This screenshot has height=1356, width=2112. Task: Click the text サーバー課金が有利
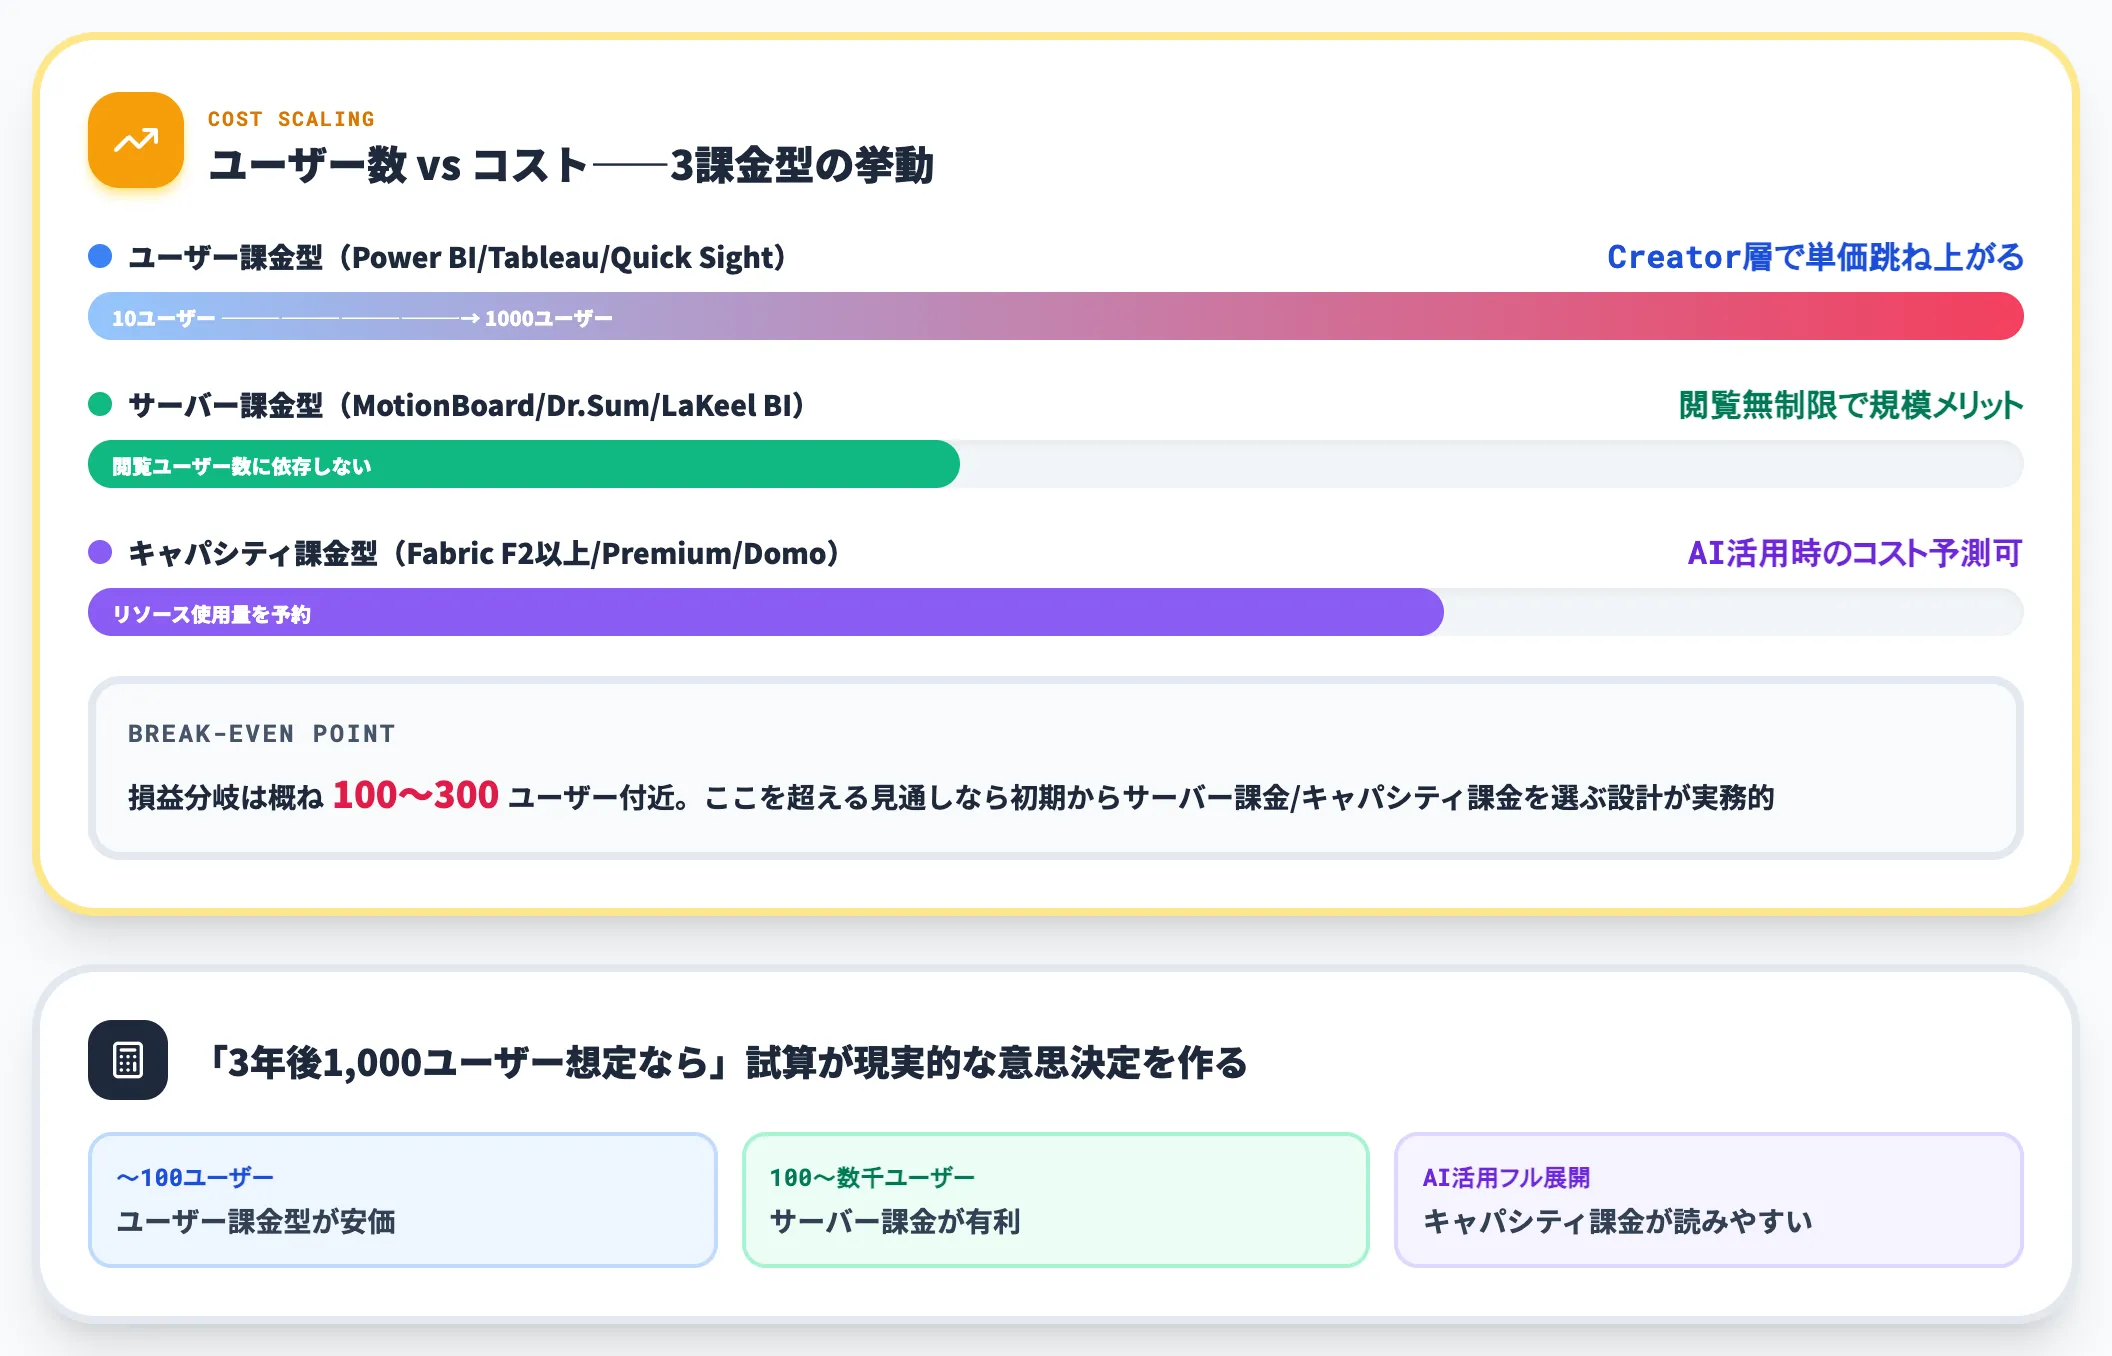pos(895,1221)
